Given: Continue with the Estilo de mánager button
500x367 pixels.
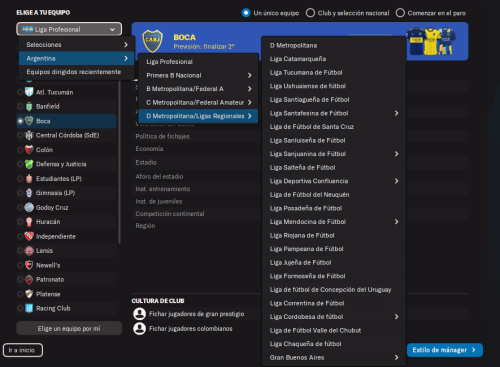Looking at the screenshot, I should 445,350.
